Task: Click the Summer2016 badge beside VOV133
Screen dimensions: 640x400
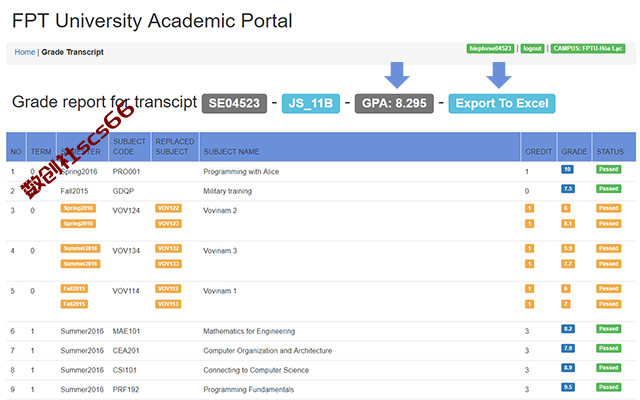Action: (80, 264)
